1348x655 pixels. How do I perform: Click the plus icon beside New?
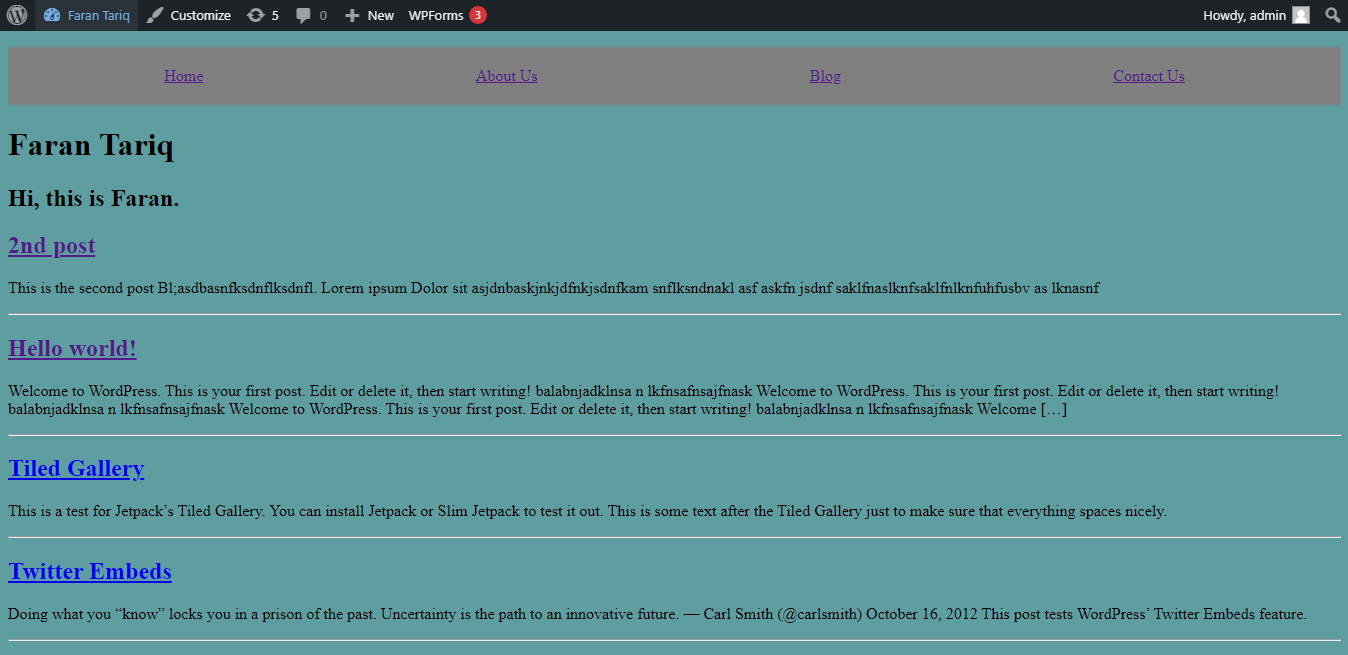352,15
